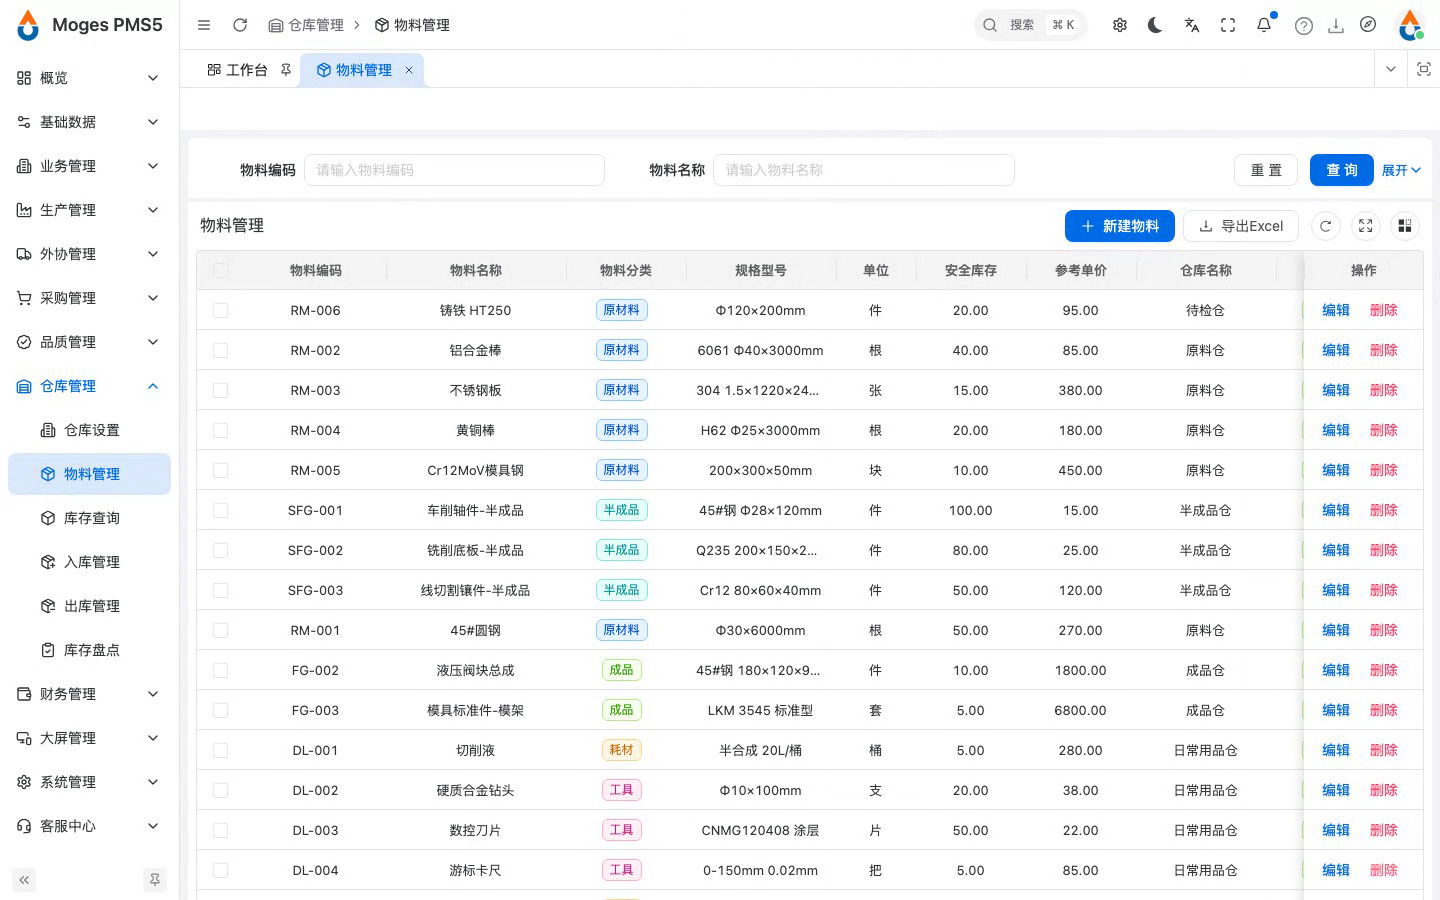The width and height of the screenshot is (1440, 900).
Task: Edit the RM-002 row via 编辑
Action: [x=1336, y=350]
